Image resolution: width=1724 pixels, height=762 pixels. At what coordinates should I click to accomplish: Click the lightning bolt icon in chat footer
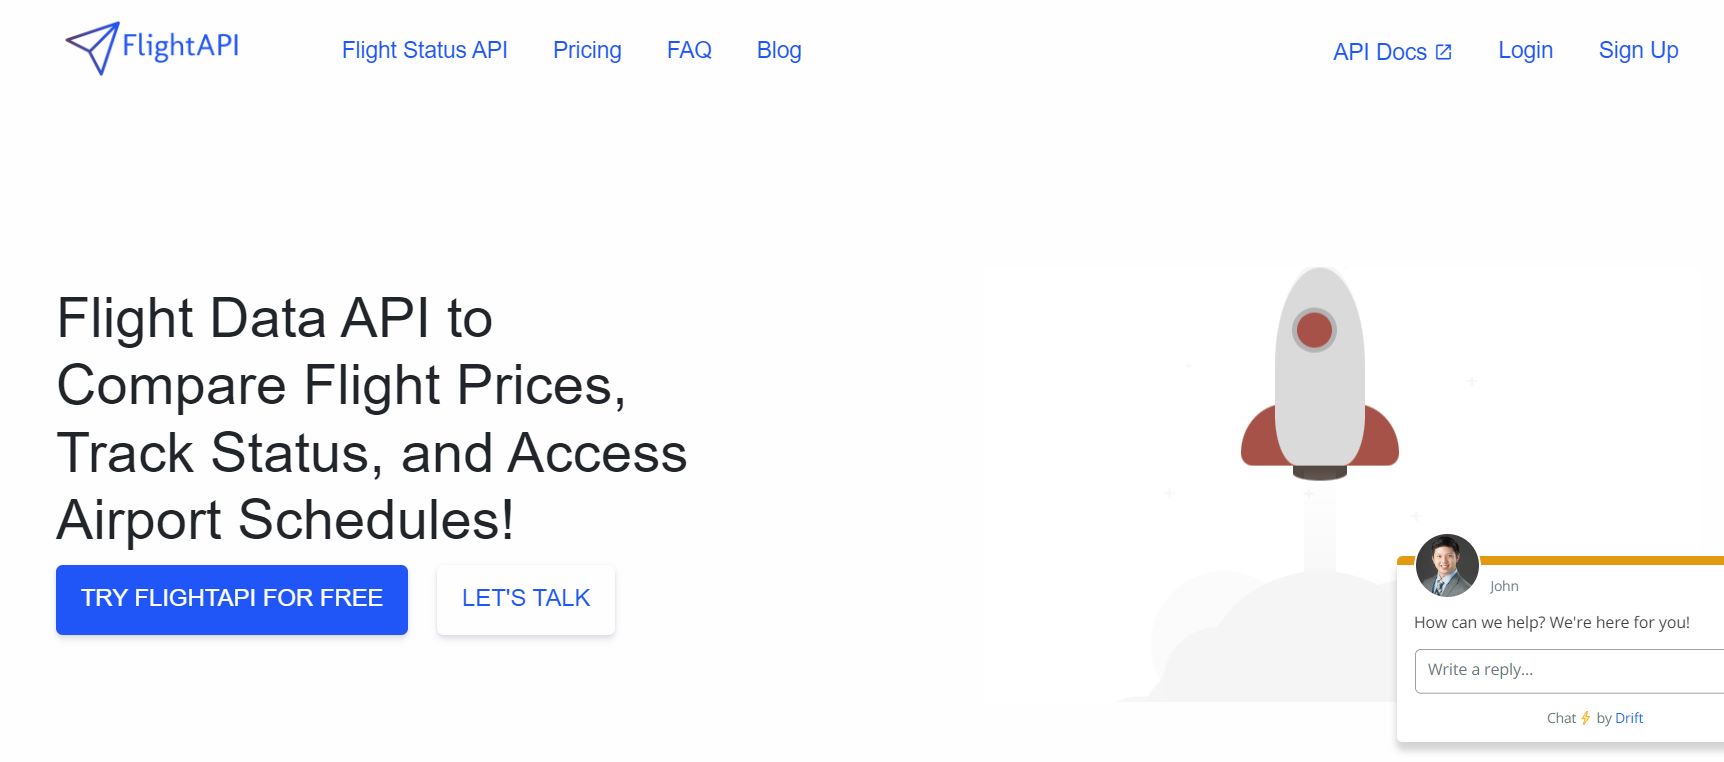1586,718
